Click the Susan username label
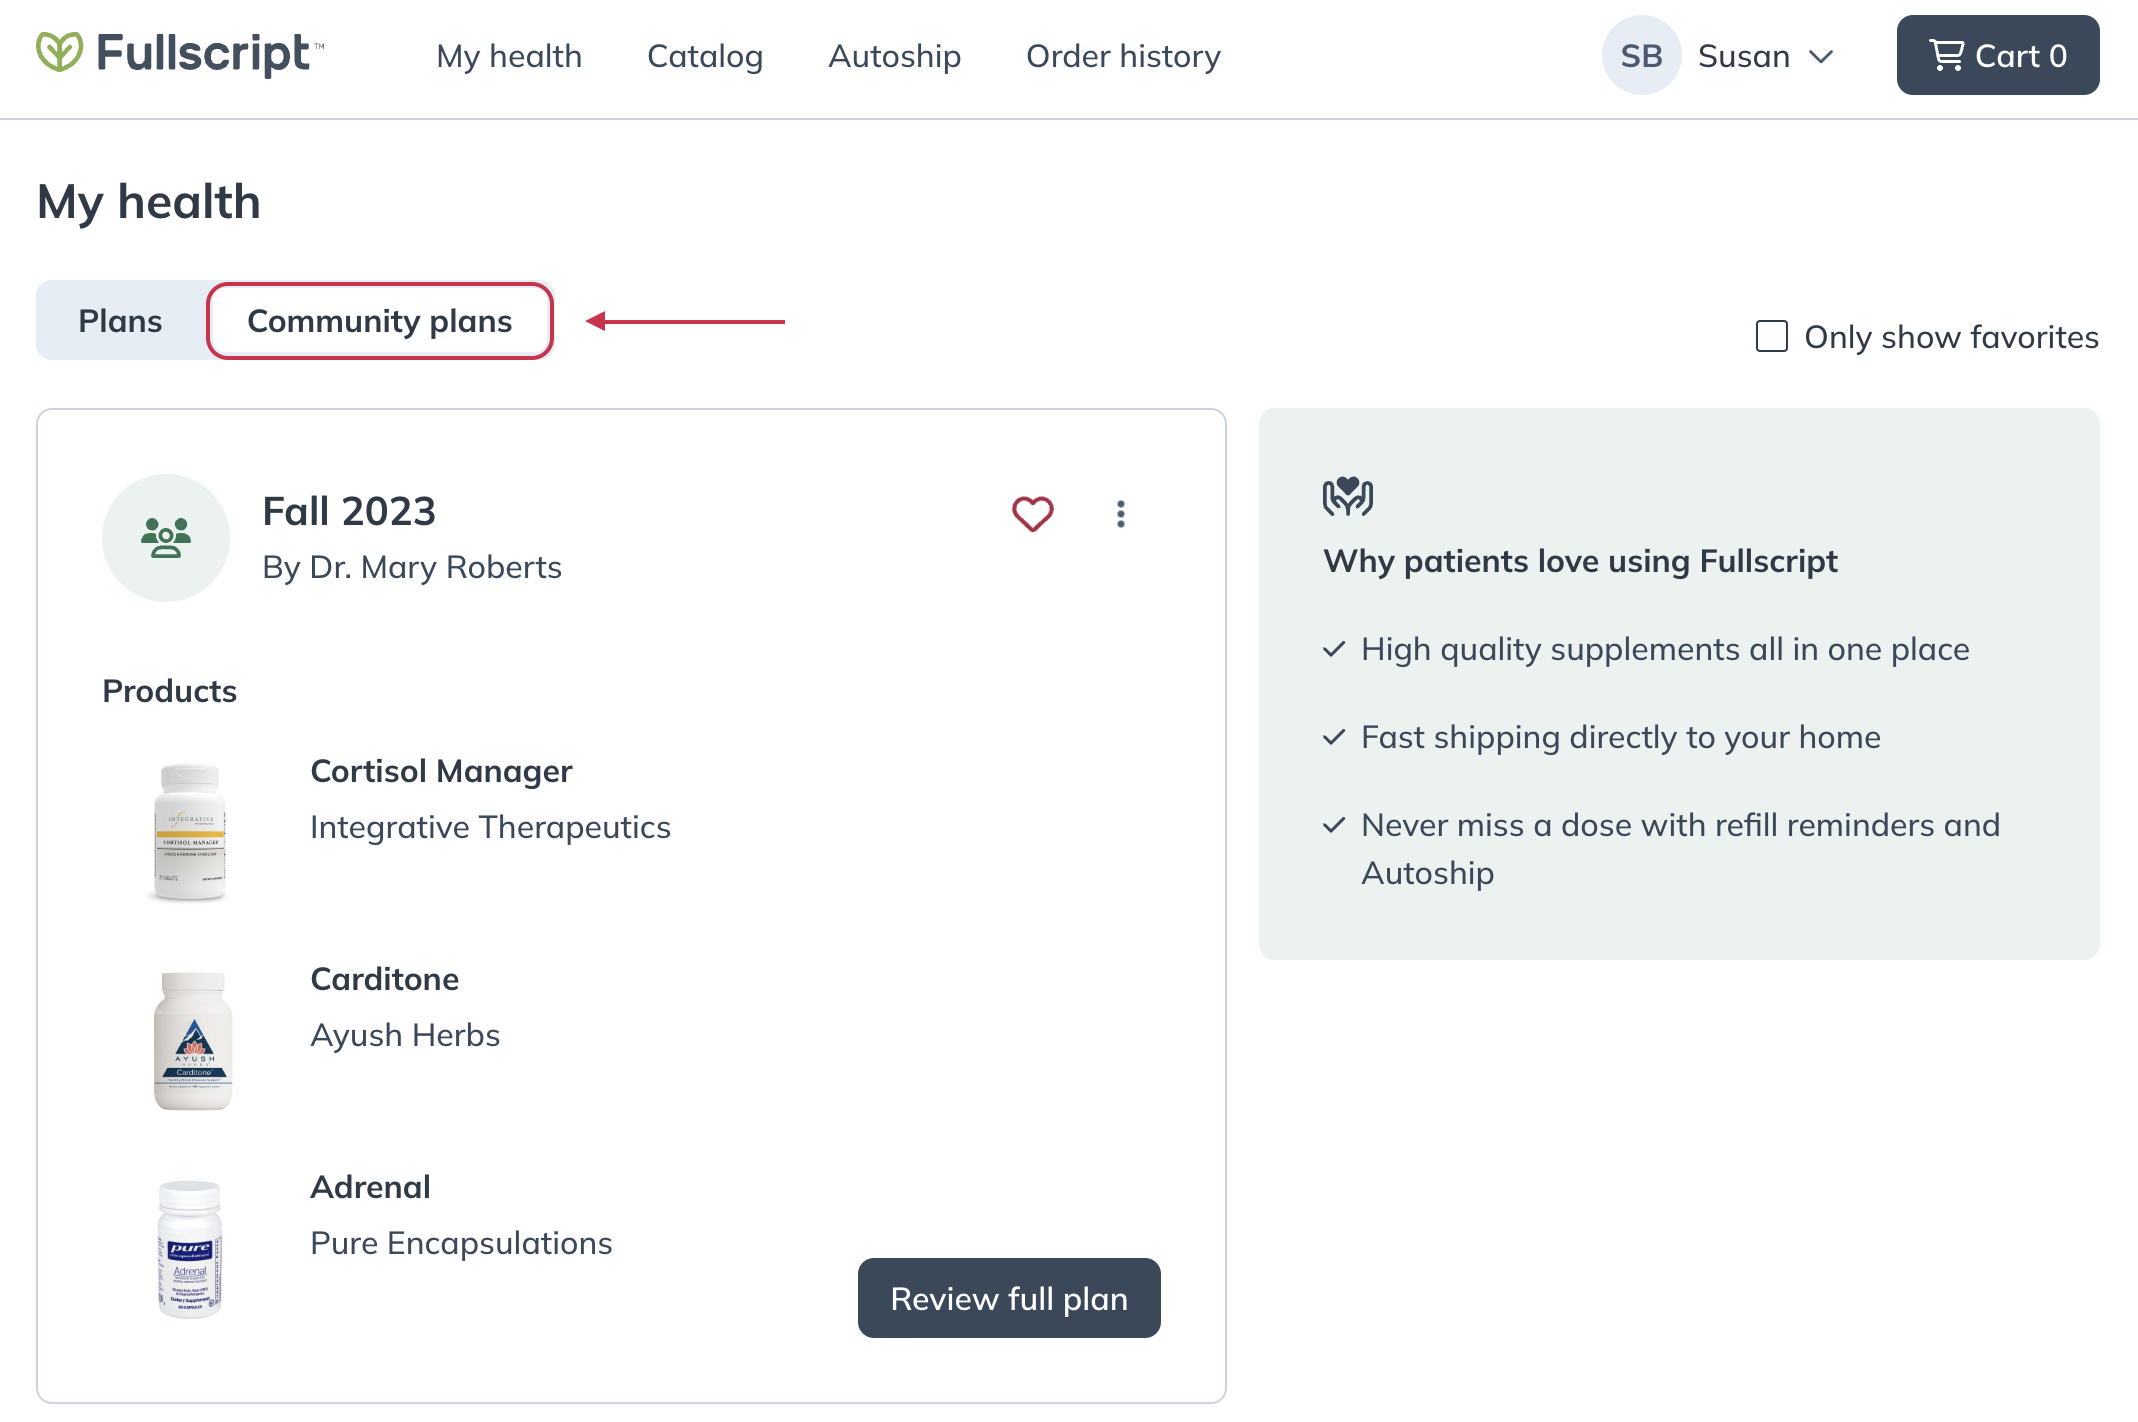This screenshot has height=1422, width=2138. click(1743, 56)
